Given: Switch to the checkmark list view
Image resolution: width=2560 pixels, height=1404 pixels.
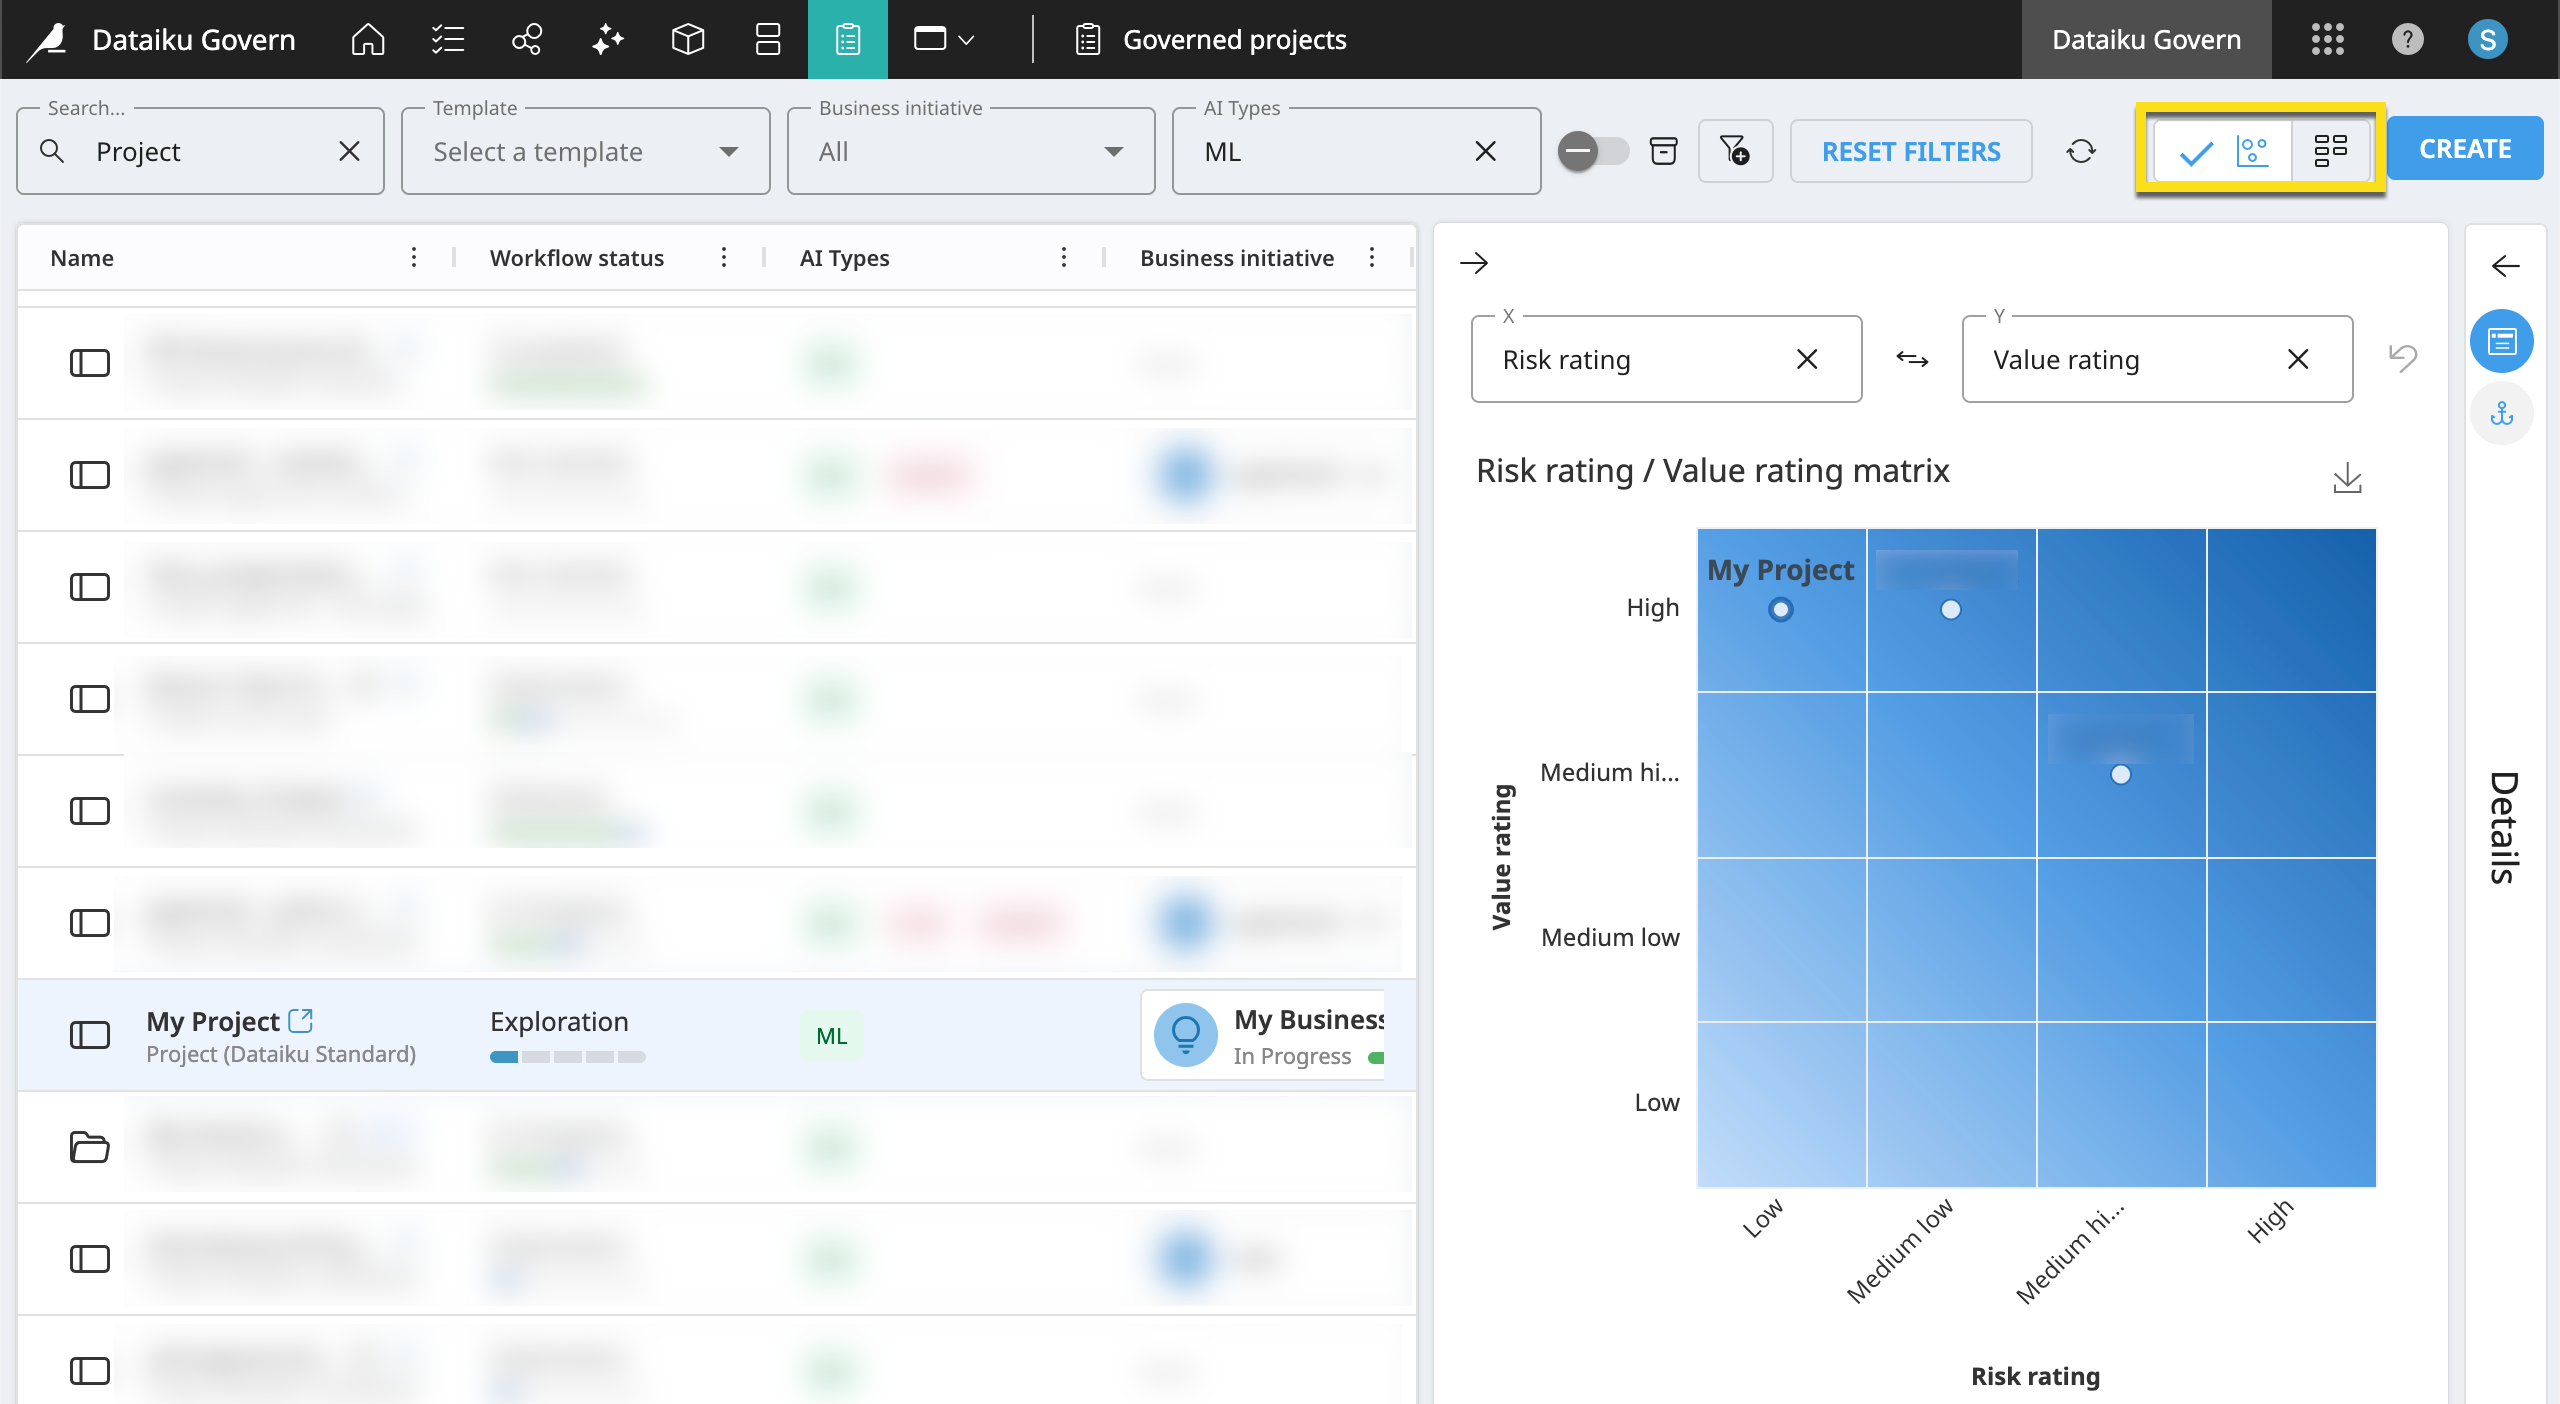Looking at the screenshot, I should (2194, 151).
